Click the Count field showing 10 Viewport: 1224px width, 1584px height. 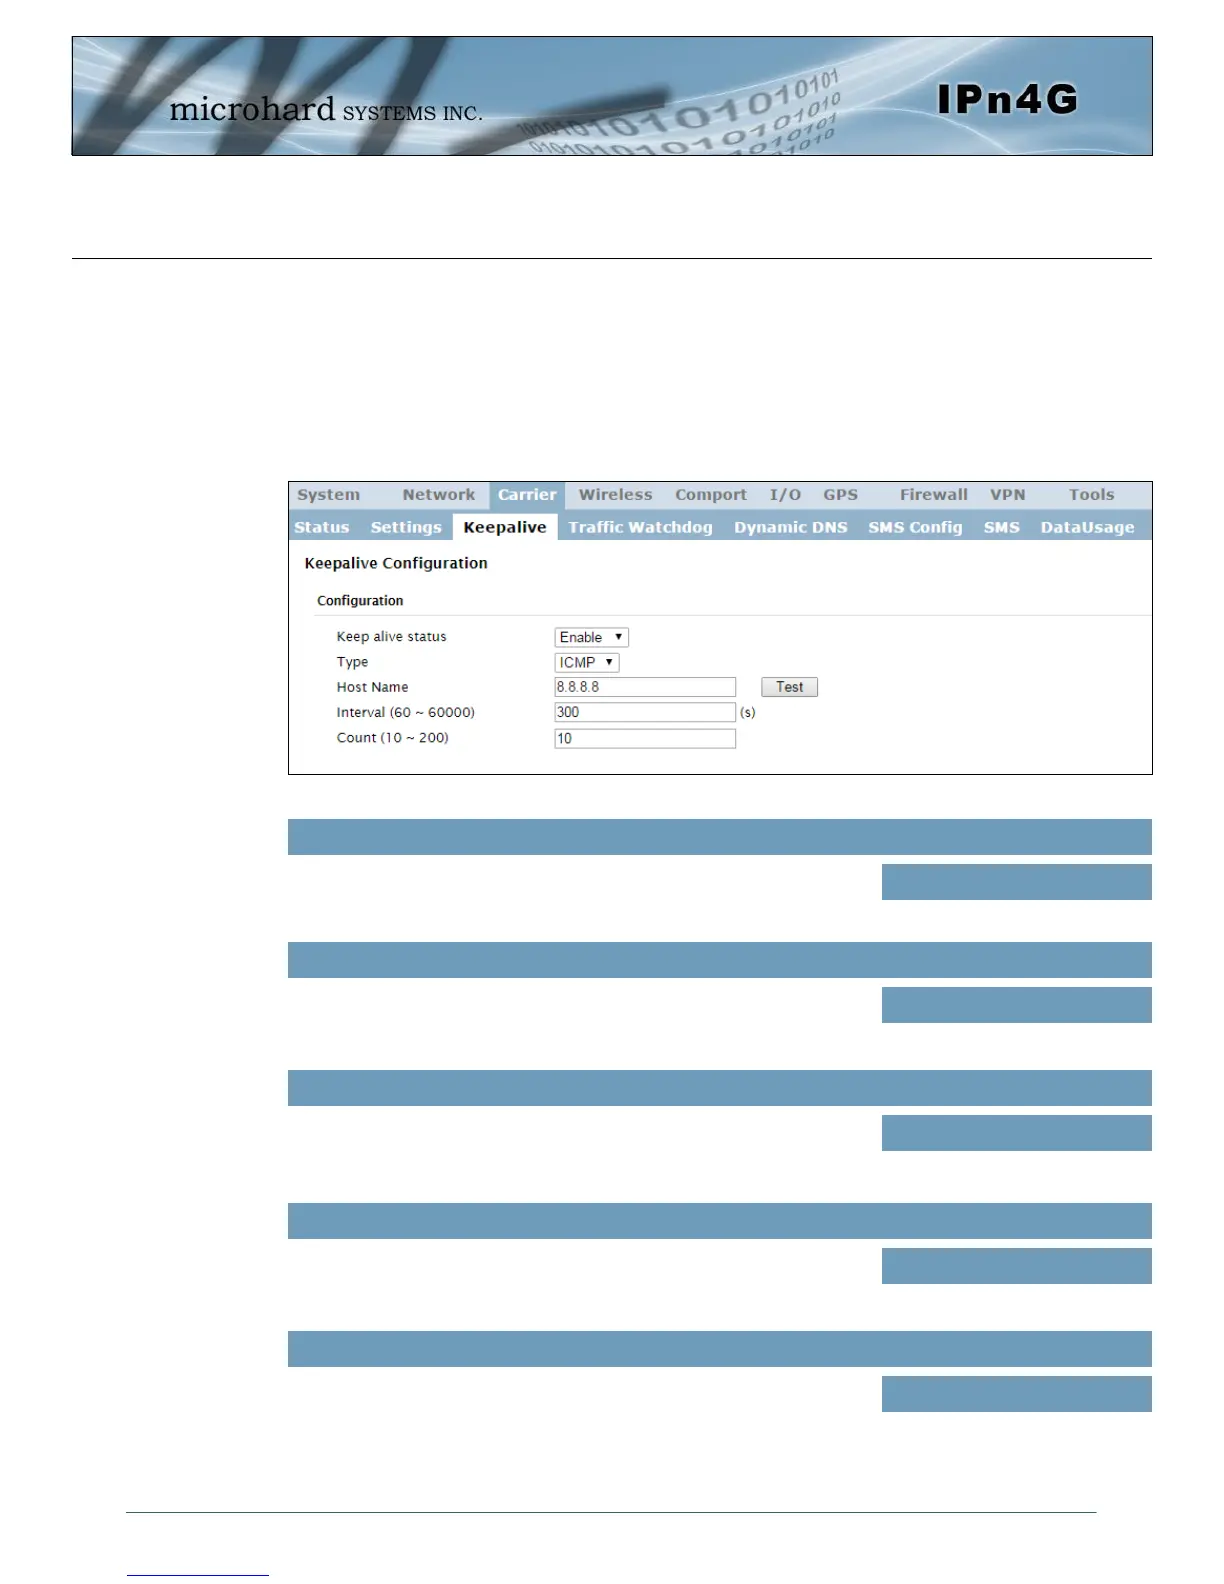point(645,738)
